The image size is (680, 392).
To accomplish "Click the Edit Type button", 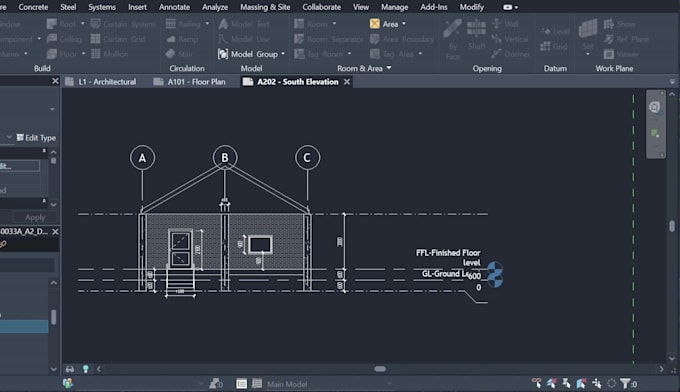I will pyautogui.click(x=36, y=137).
